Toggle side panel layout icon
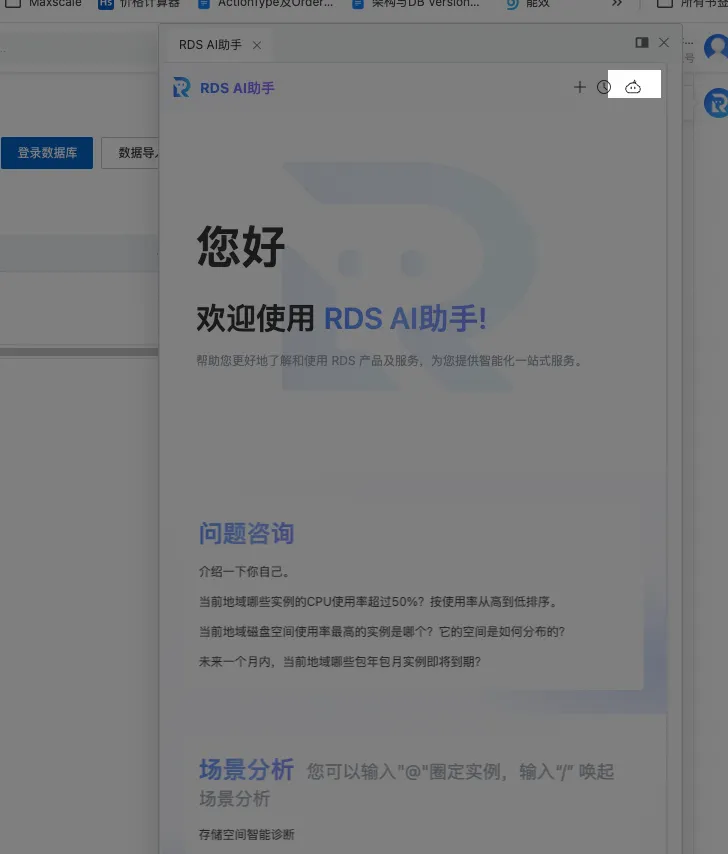The height and width of the screenshot is (854, 728). tap(642, 42)
